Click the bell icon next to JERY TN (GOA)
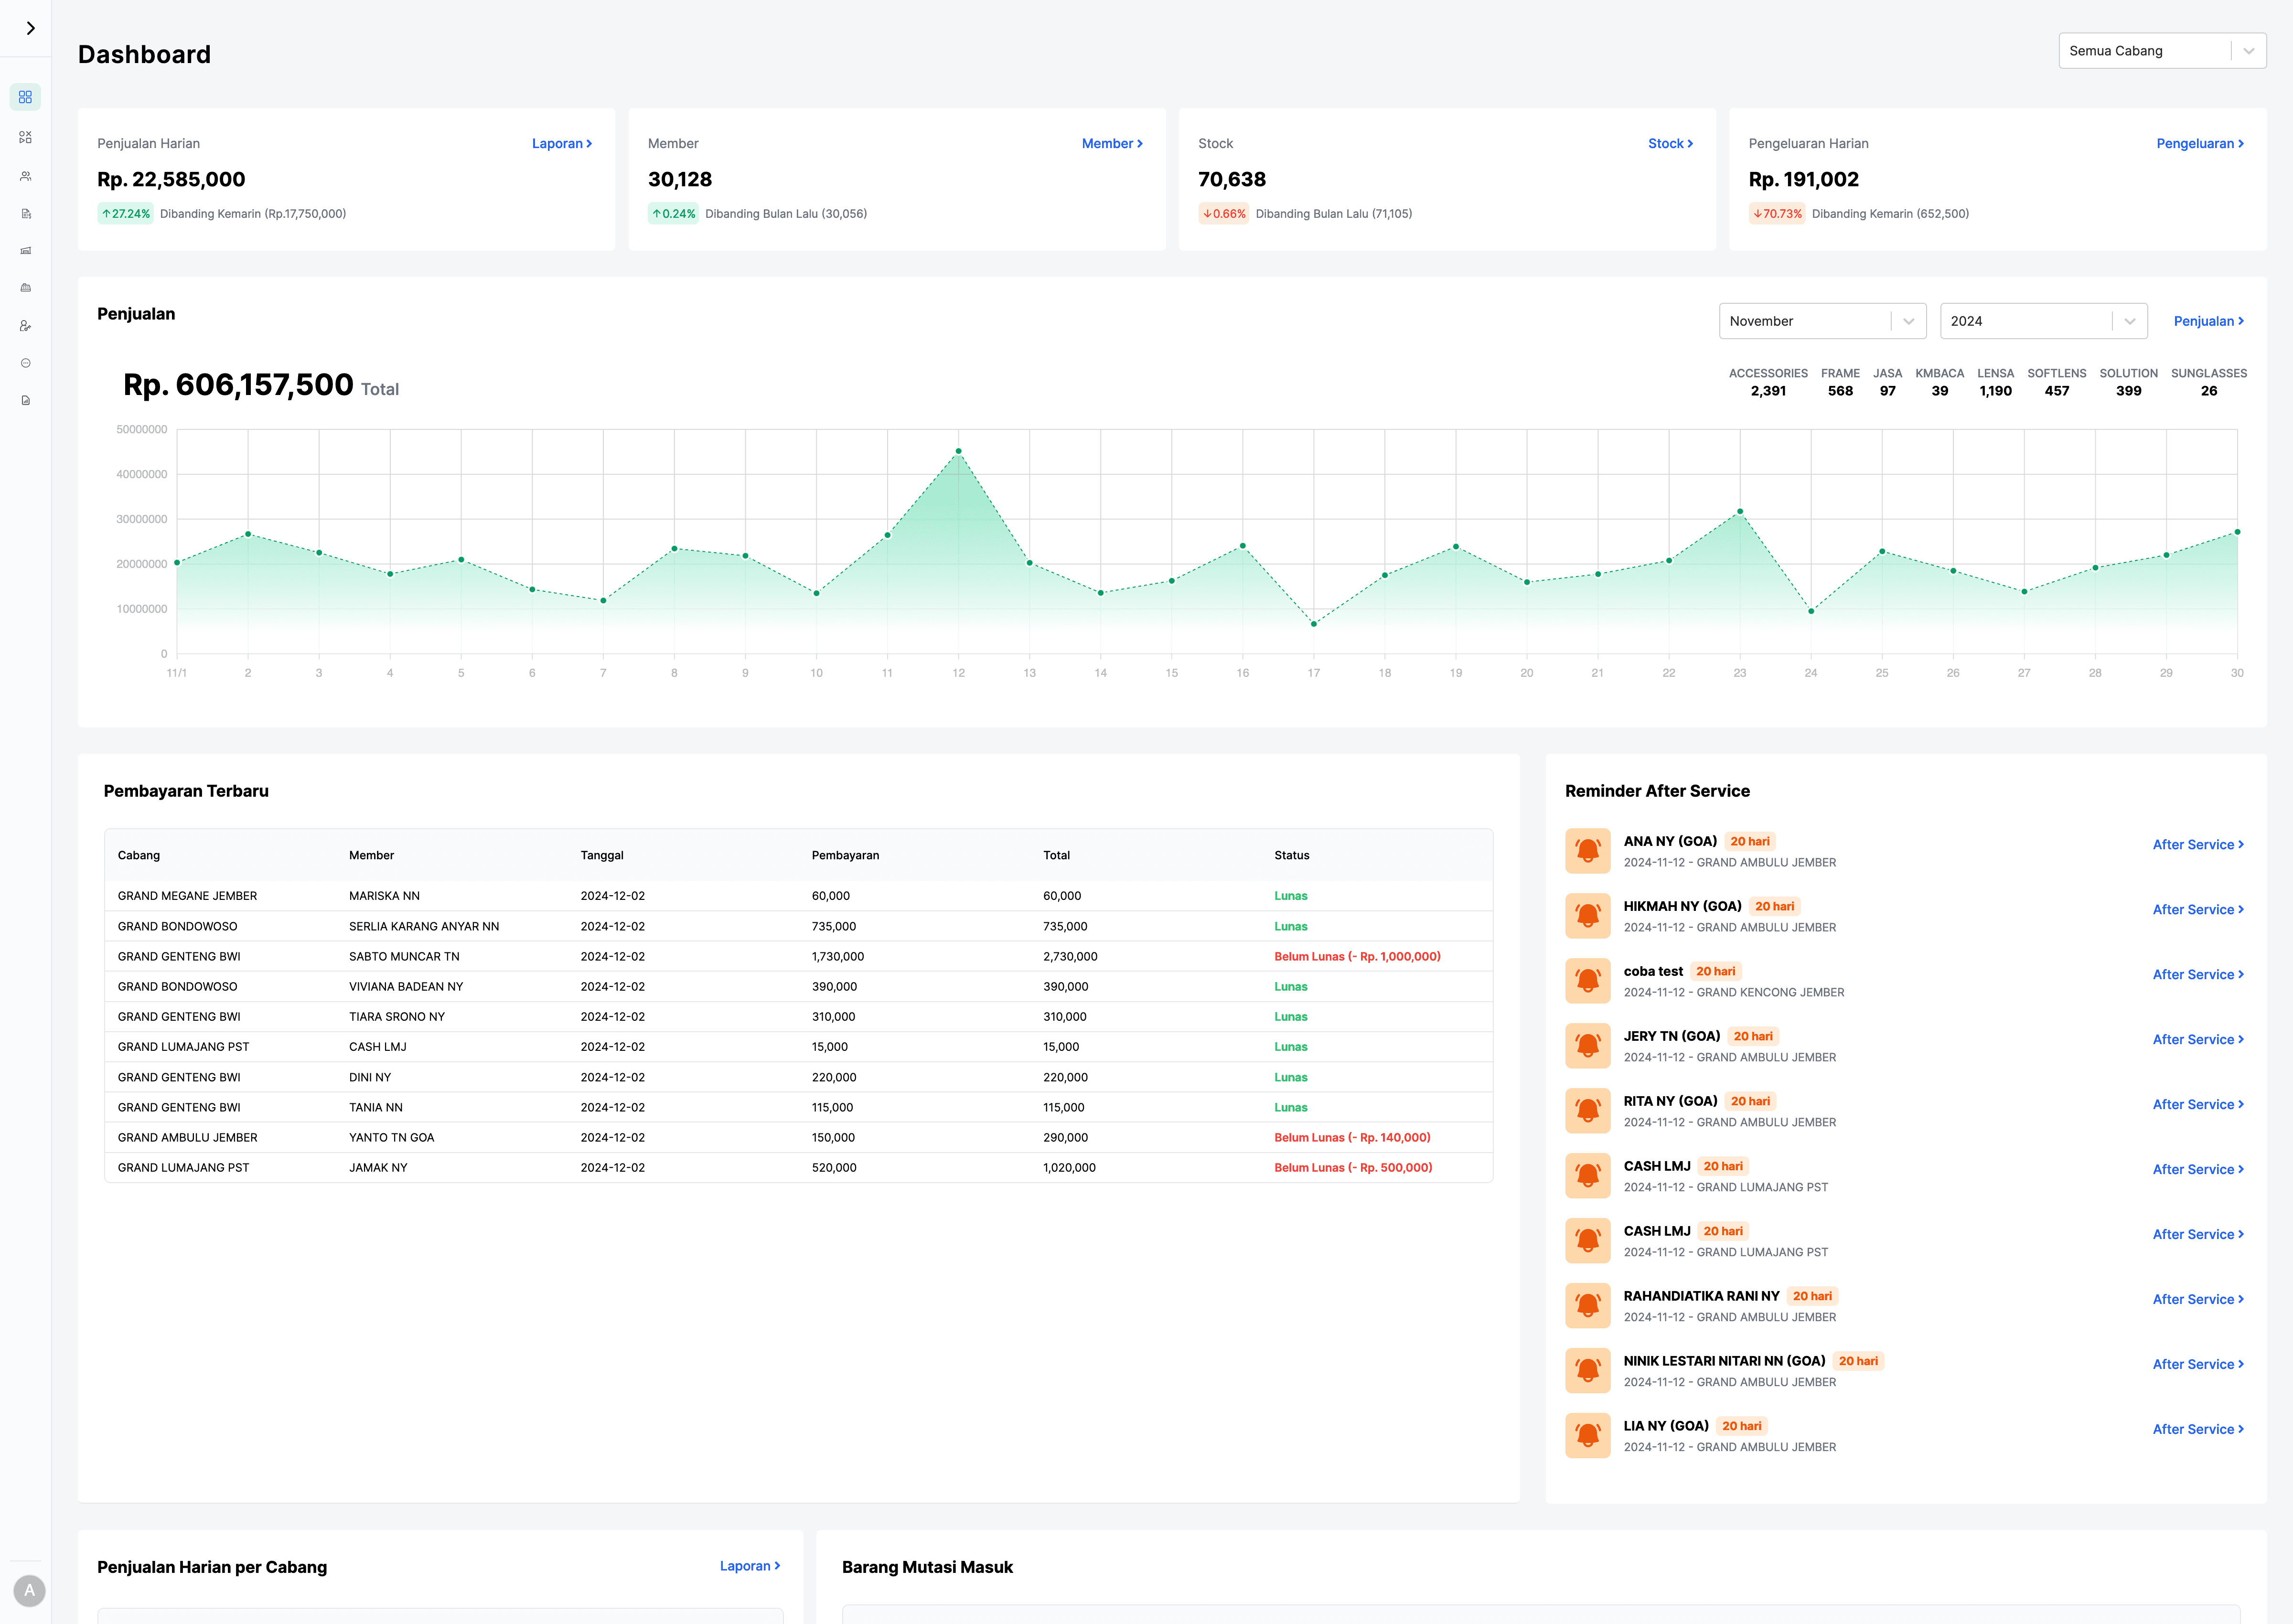The image size is (2293, 1624). click(x=1587, y=1046)
